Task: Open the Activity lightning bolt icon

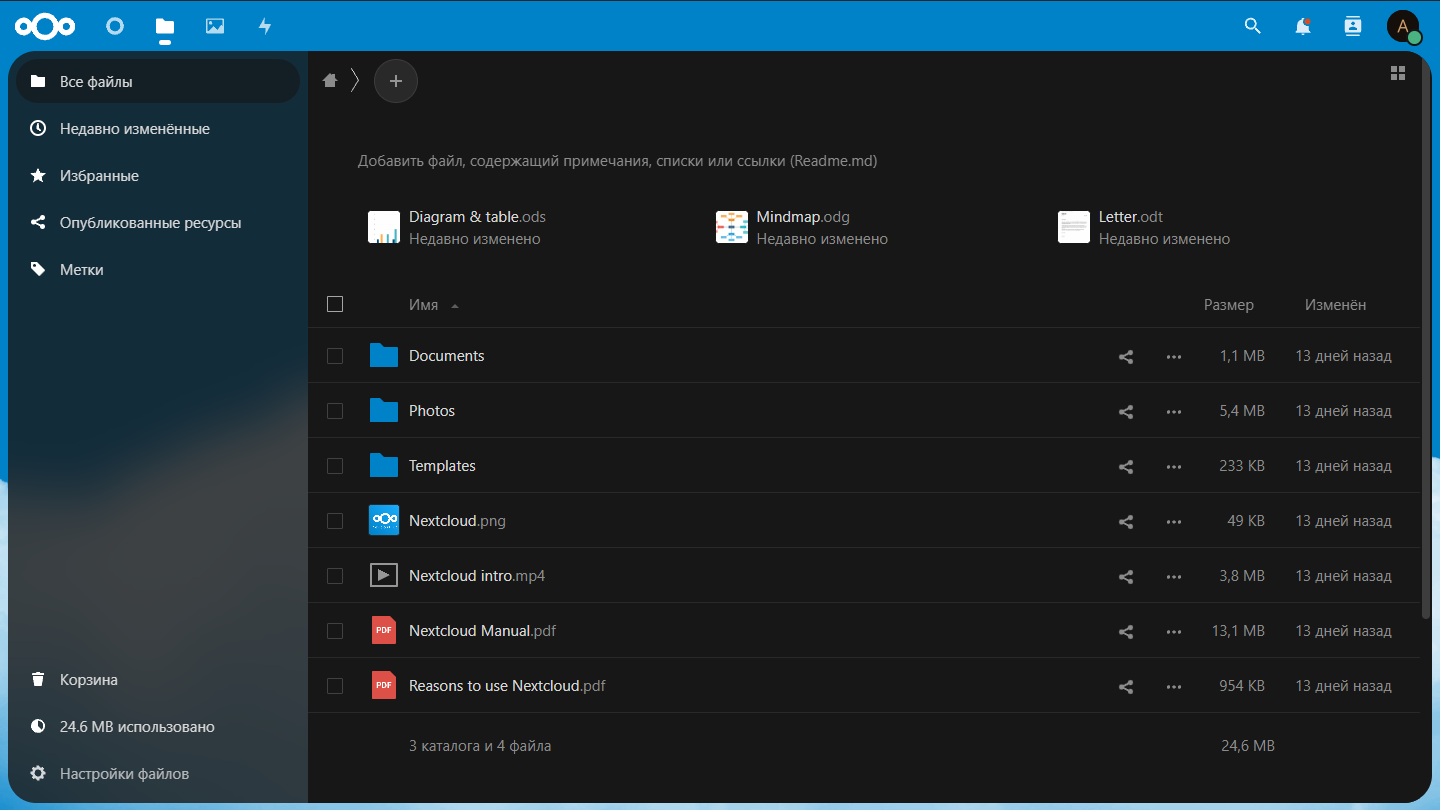Action: click(x=265, y=26)
